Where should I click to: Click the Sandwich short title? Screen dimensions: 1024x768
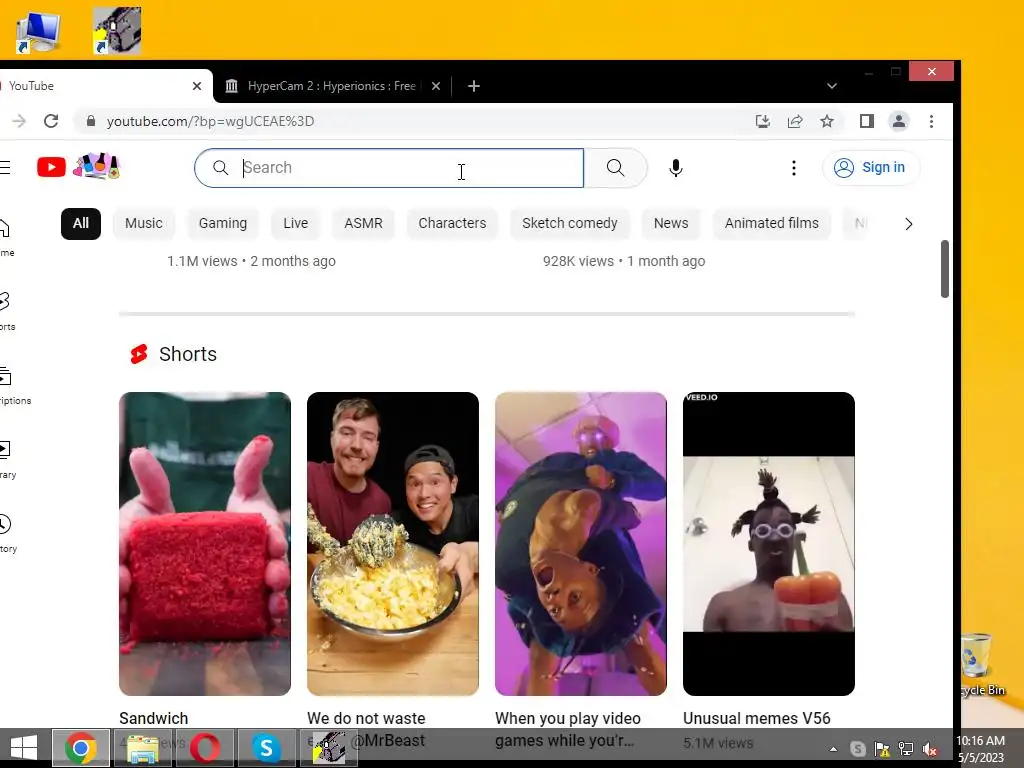[153, 718]
